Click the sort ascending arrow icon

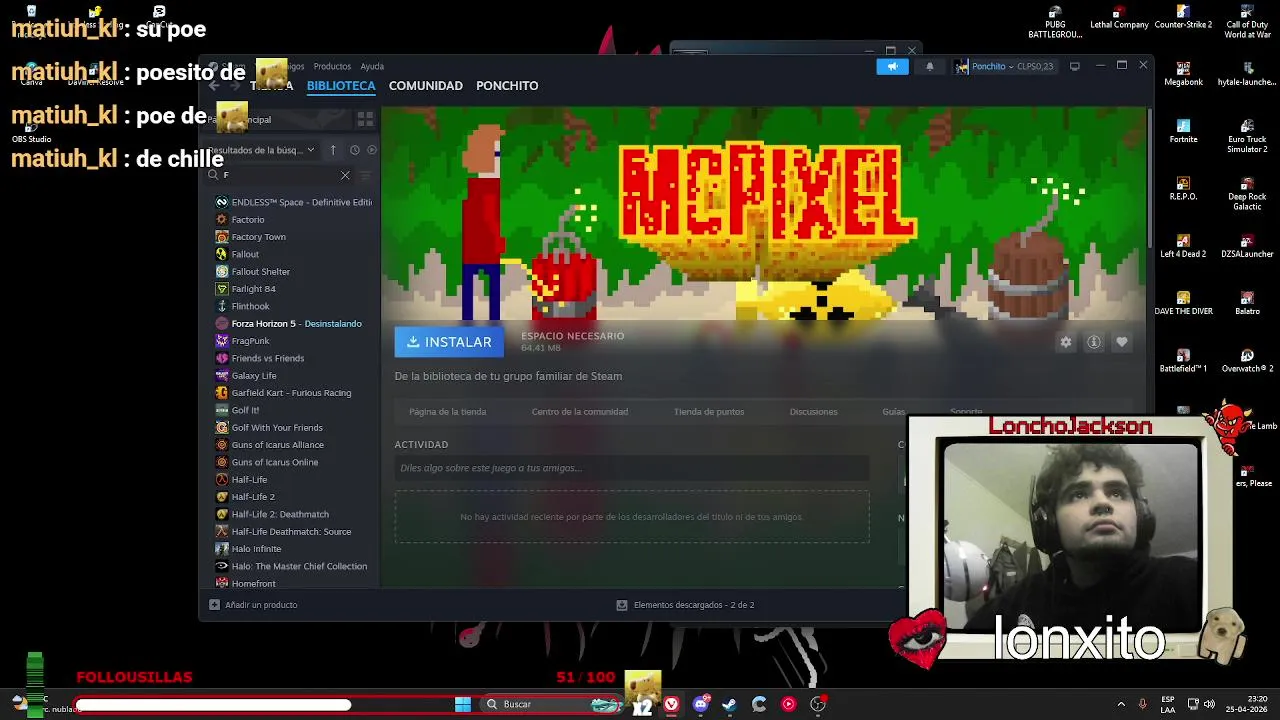(333, 150)
